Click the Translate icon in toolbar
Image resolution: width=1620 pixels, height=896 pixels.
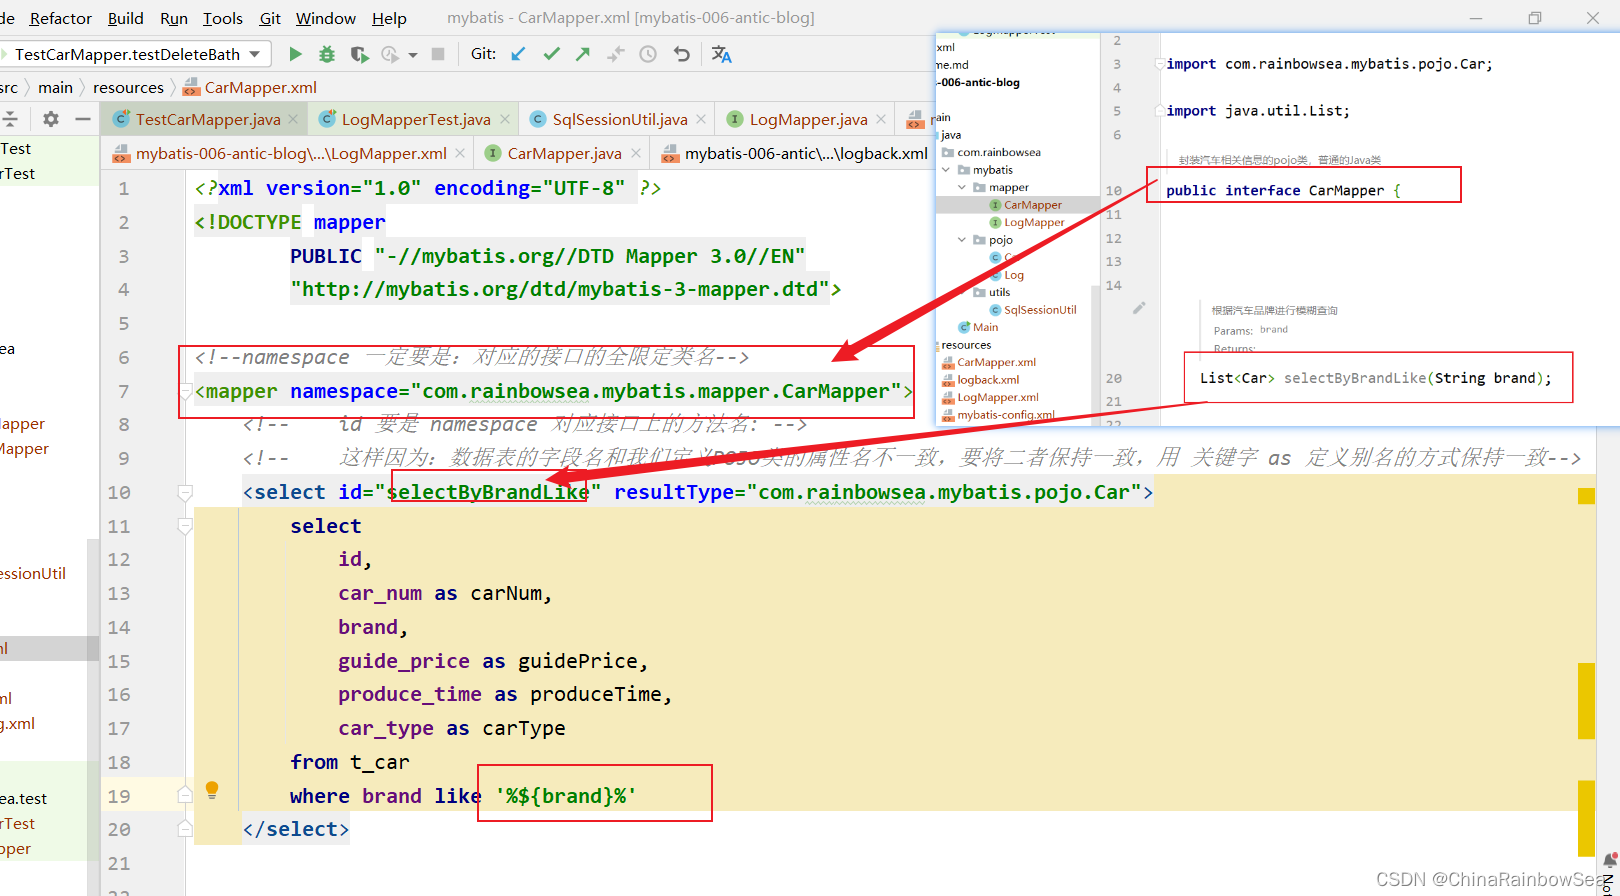click(721, 54)
